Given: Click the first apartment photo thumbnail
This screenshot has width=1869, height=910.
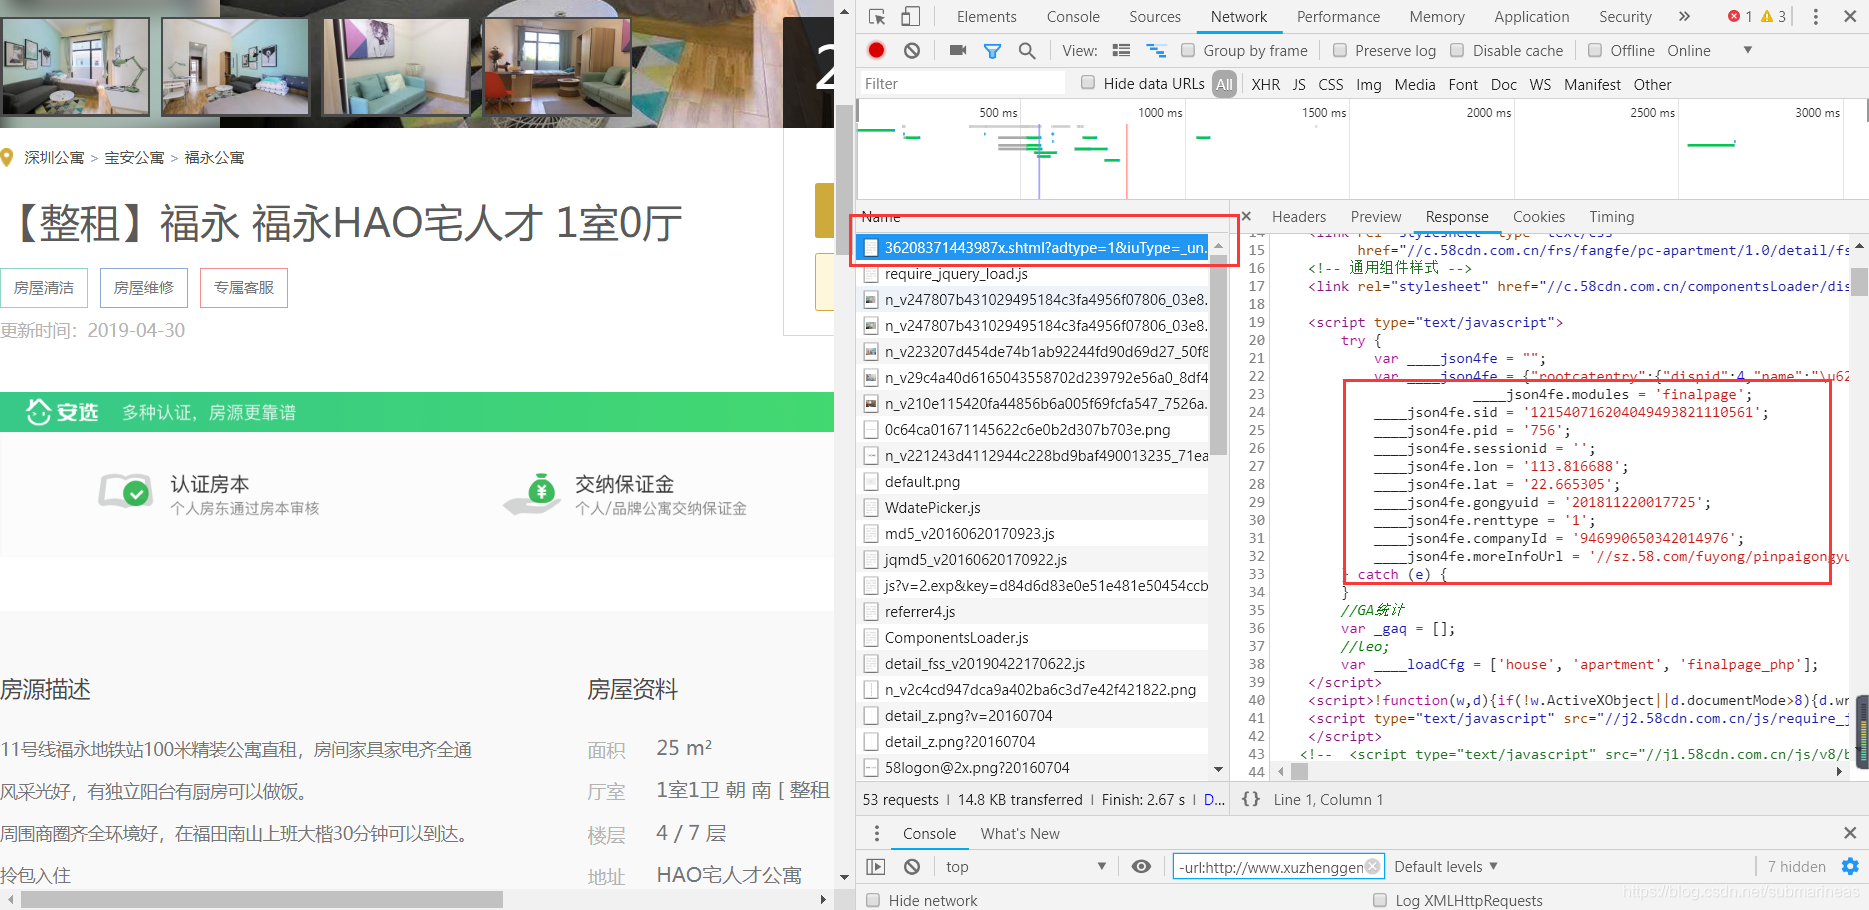Looking at the screenshot, I should [x=75, y=67].
